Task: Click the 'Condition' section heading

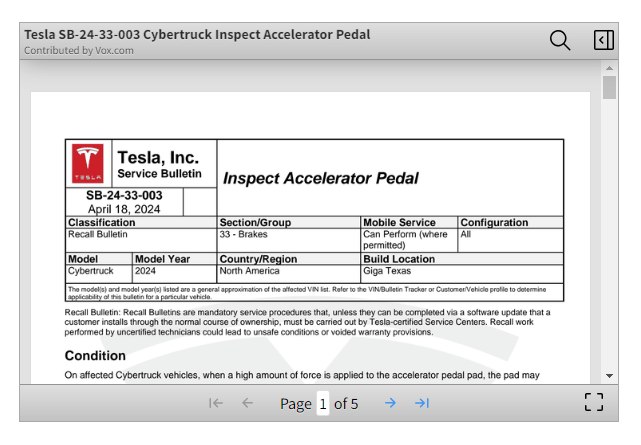Action: click(x=95, y=356)
